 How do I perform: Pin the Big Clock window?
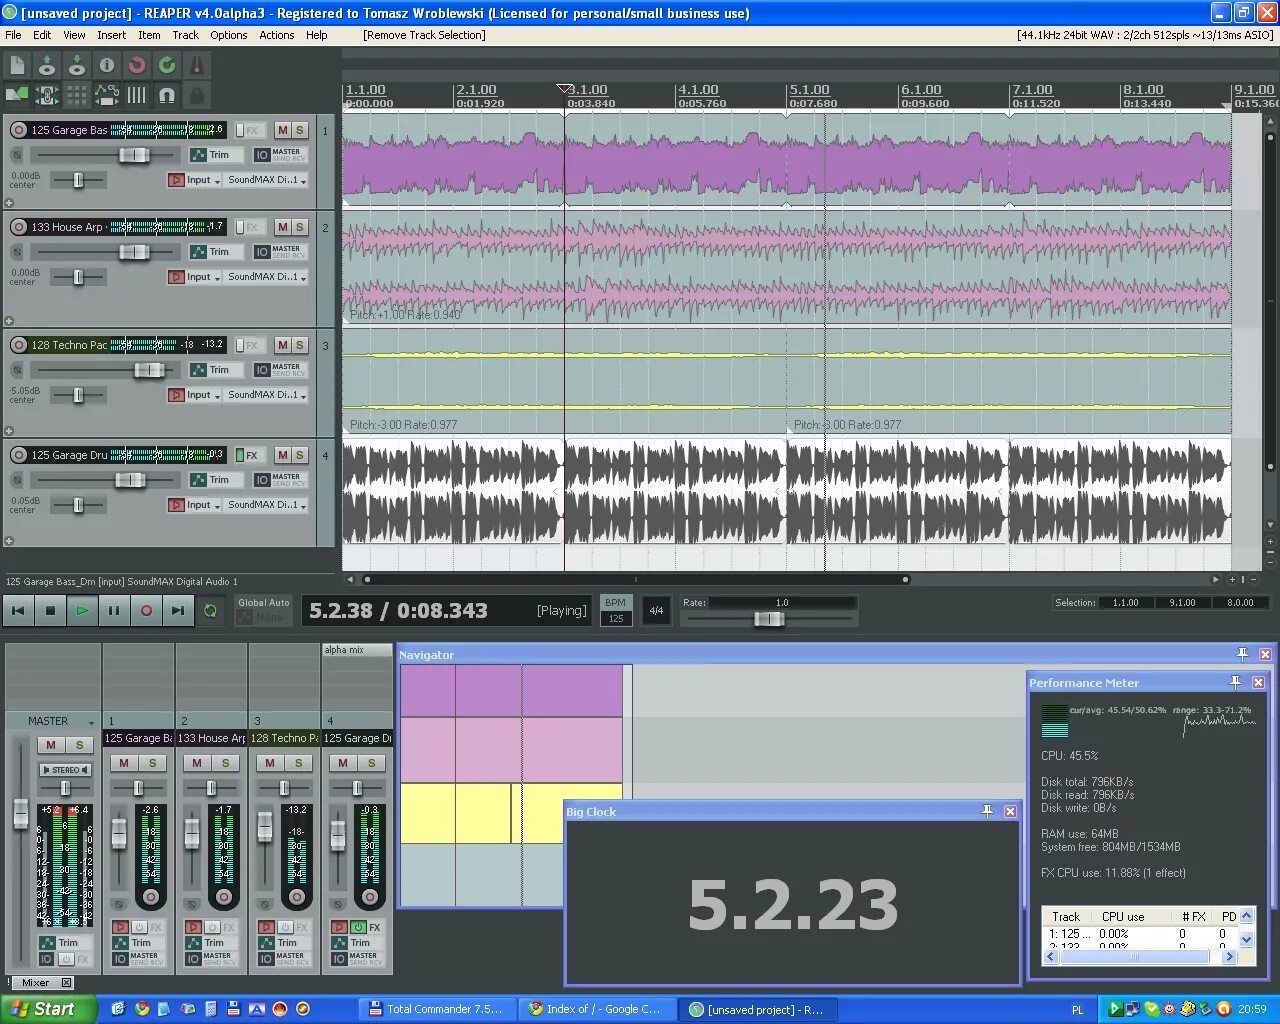[x=988, y=811]
